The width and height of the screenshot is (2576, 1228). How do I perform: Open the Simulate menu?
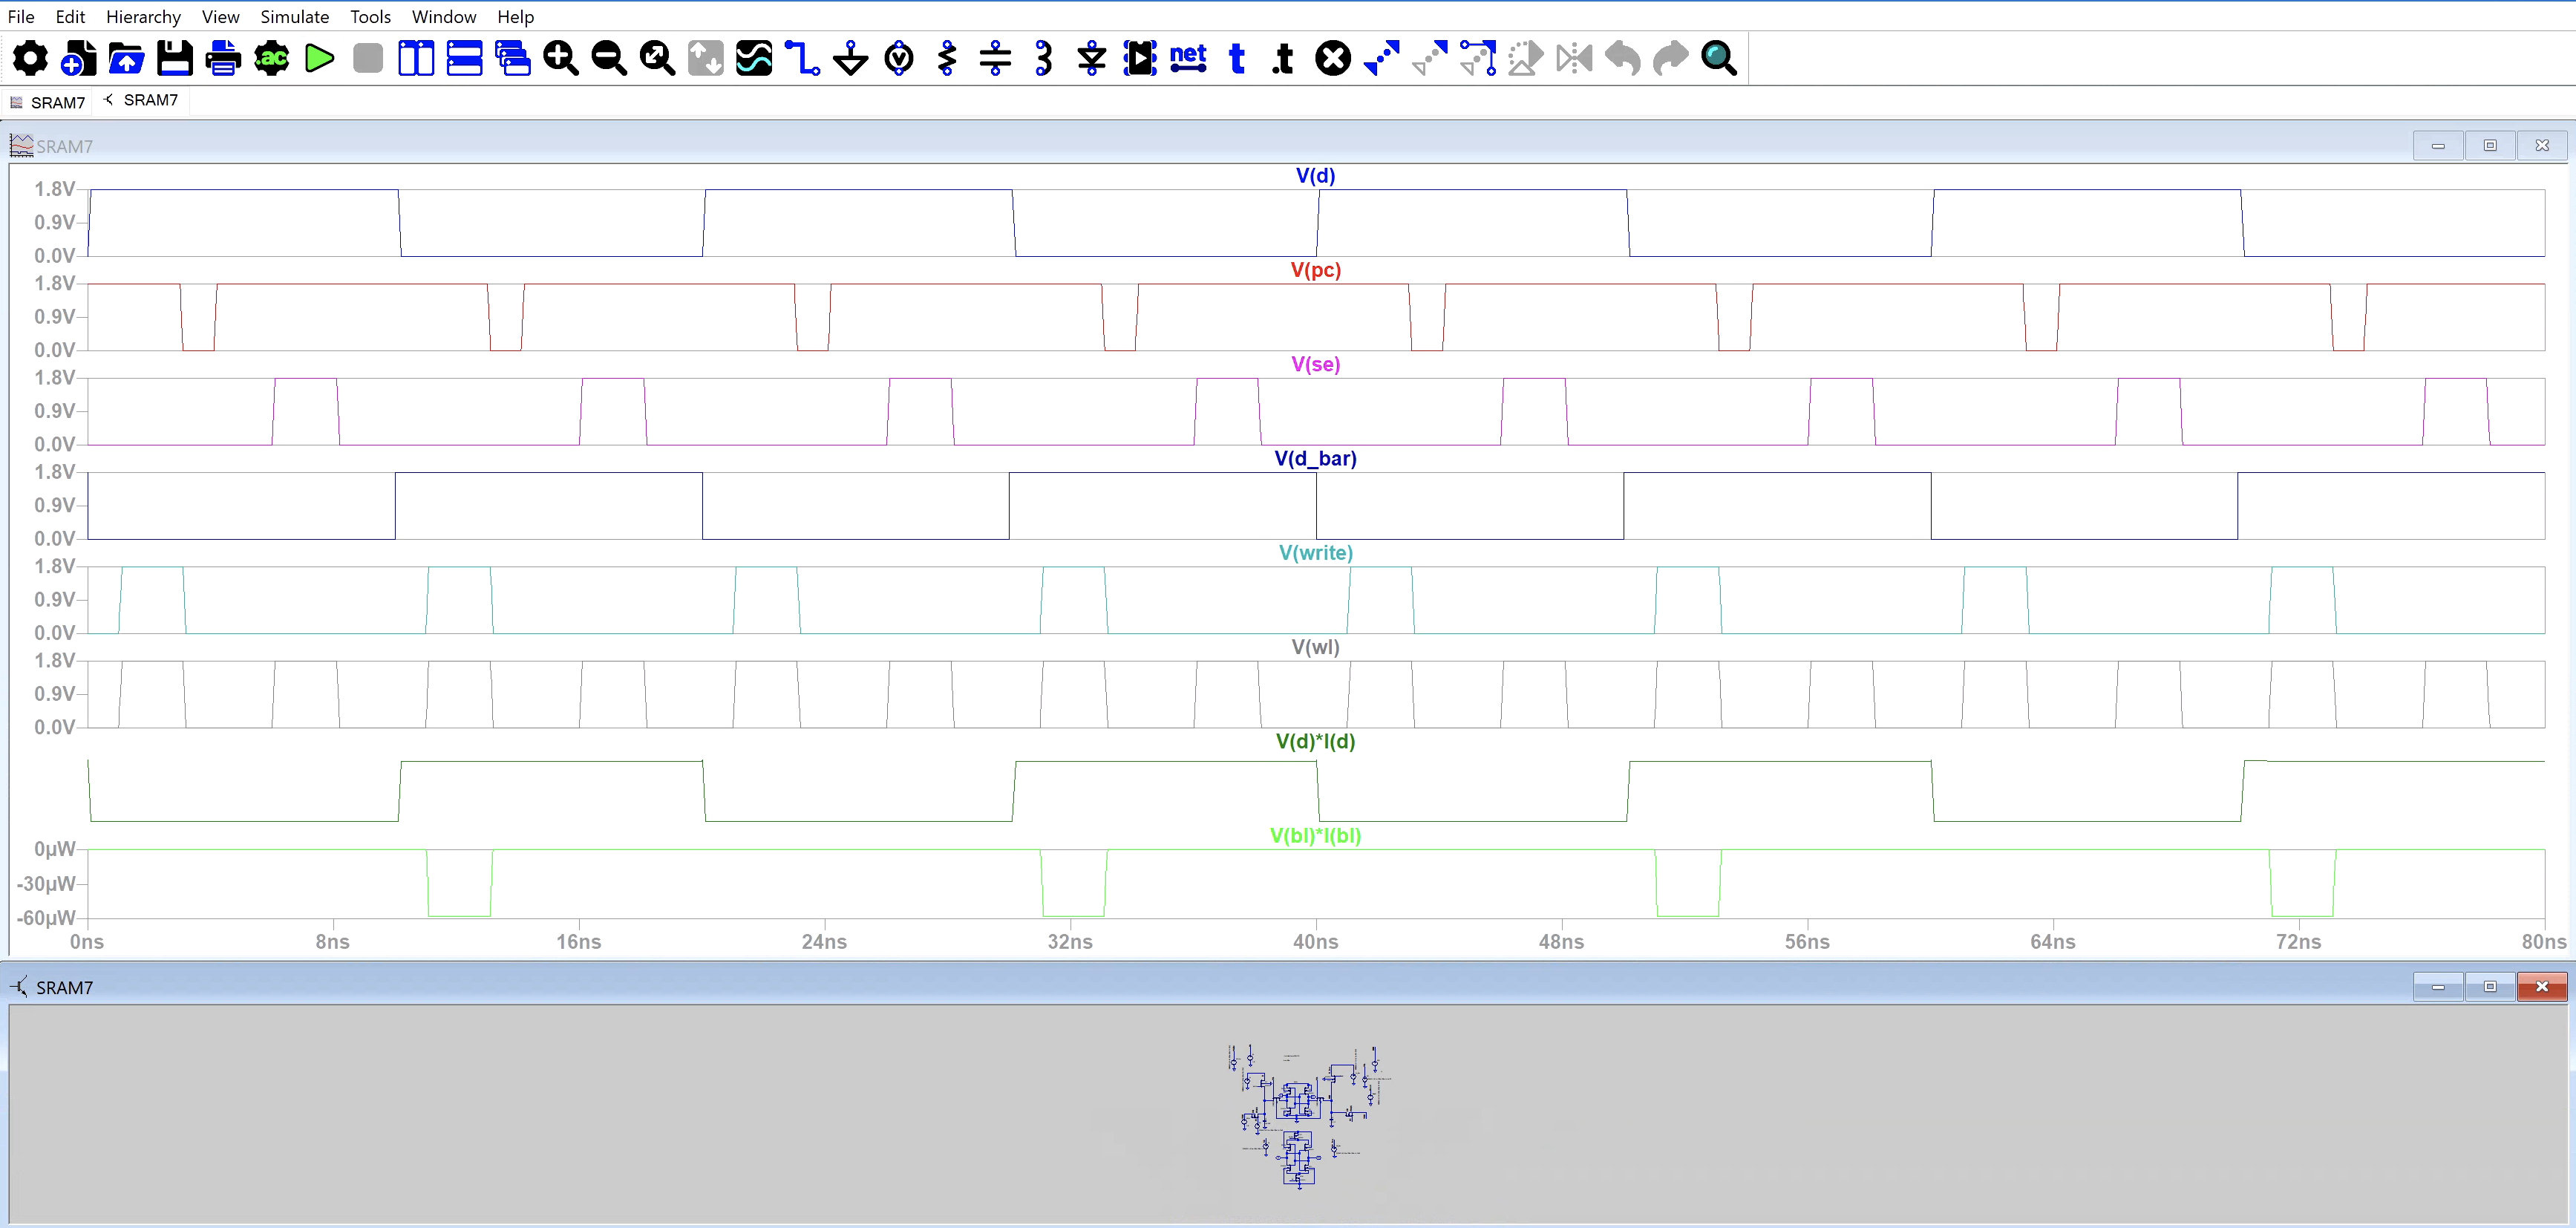coord(294,17)
